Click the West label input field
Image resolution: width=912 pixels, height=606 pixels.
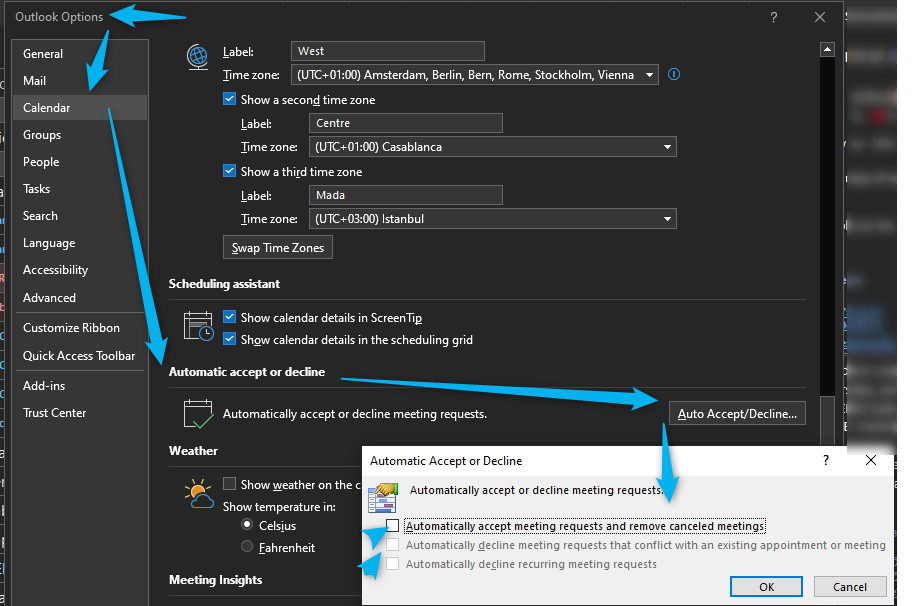point(387,51)
